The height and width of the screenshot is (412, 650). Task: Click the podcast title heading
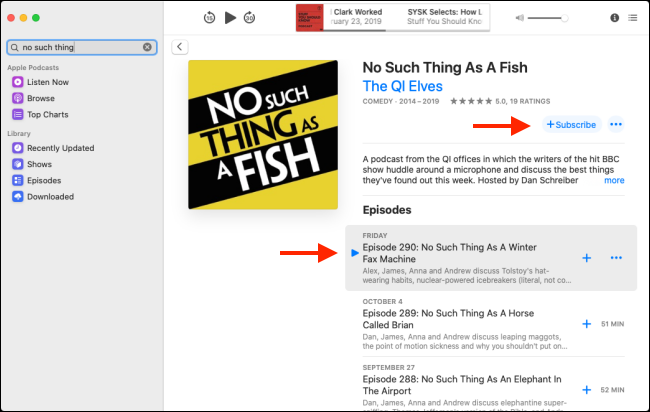click(445, 68)
